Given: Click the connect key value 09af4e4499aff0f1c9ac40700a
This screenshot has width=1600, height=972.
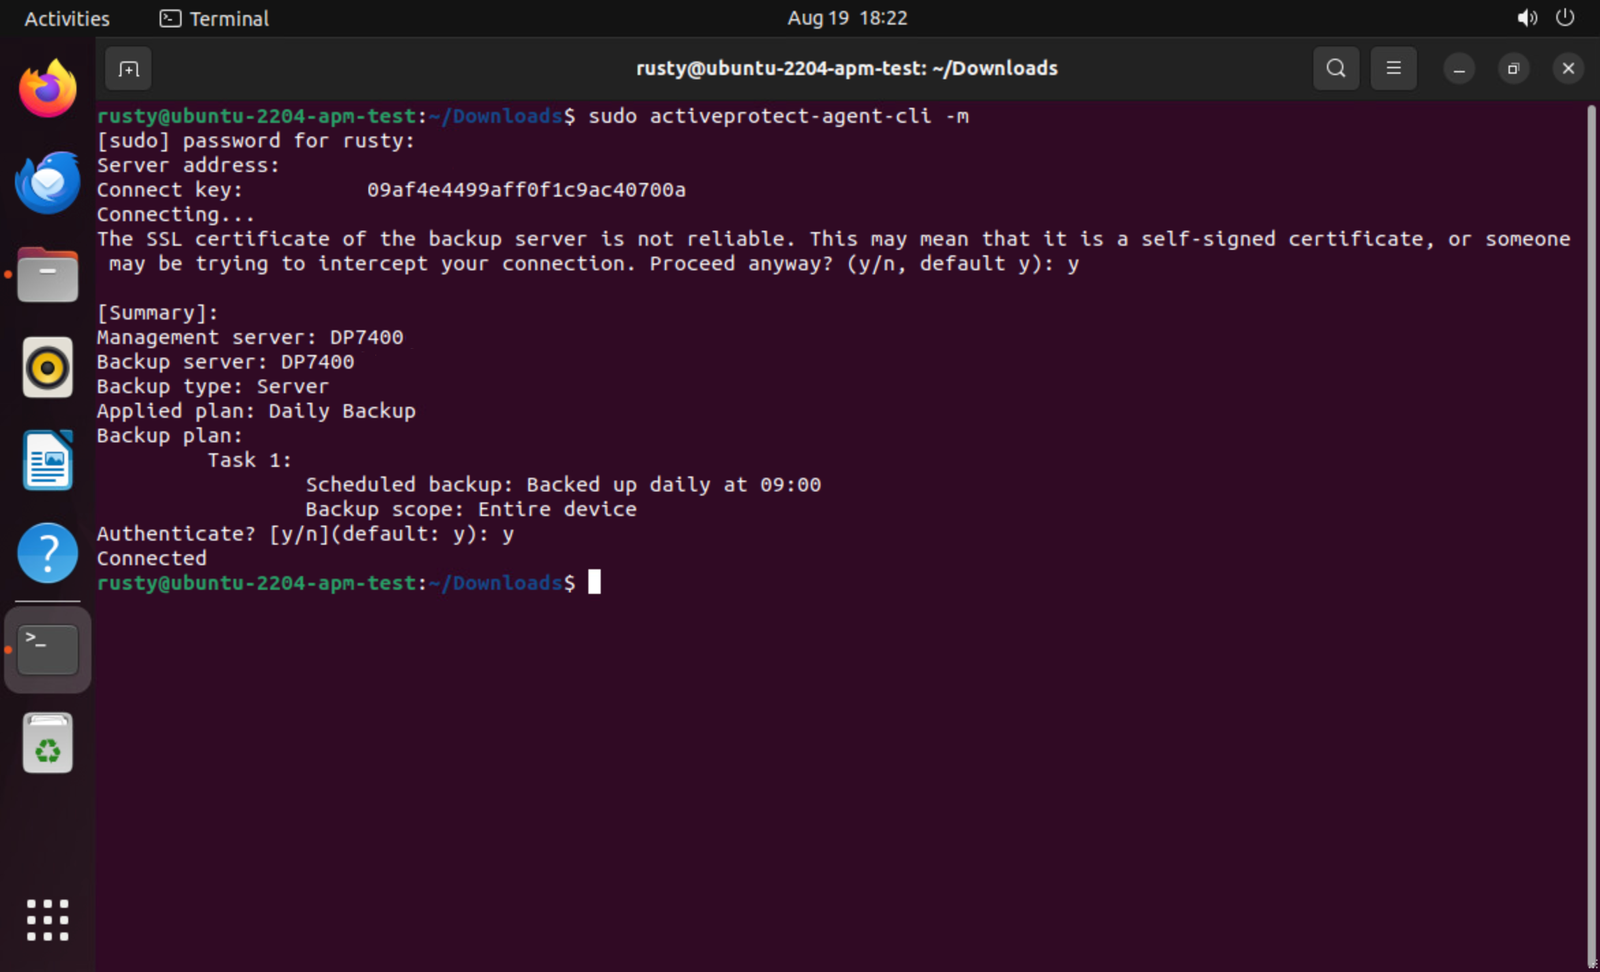Looking at the screenshot, I should click(526, 190).
